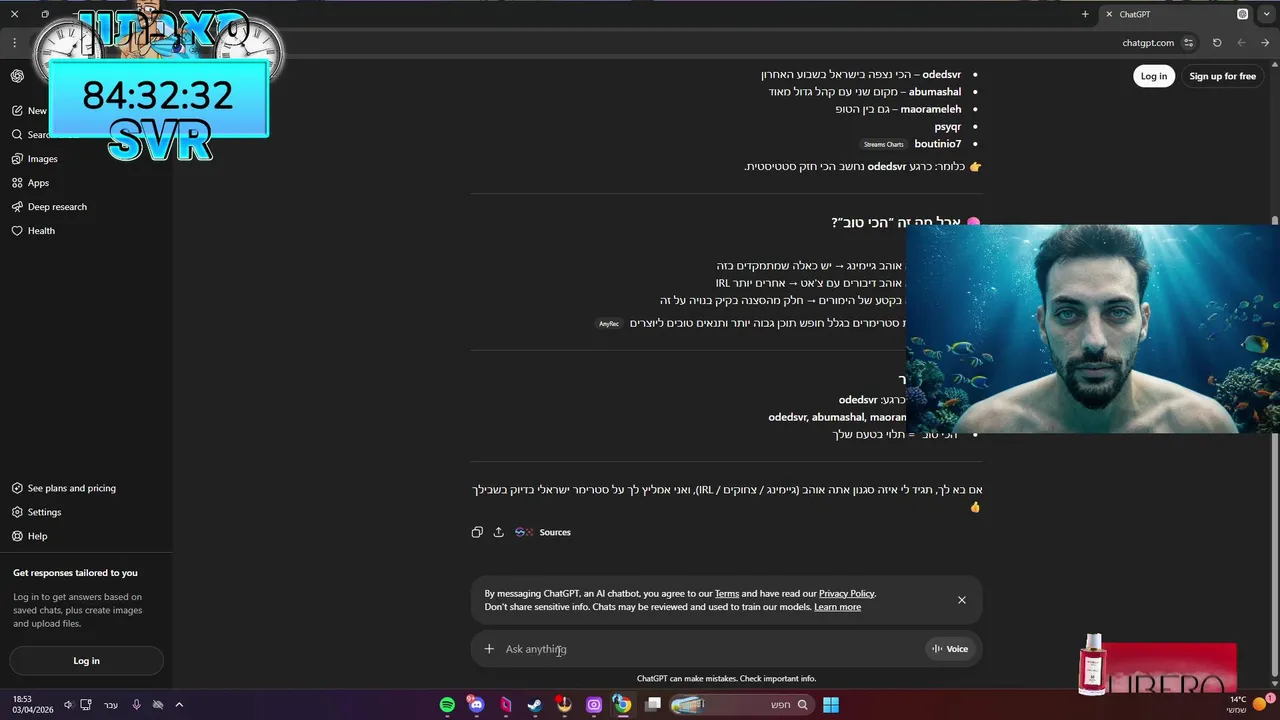Open the Chrome three-dot menu
Screen dimensions: 1280x720
click(14, 43)
